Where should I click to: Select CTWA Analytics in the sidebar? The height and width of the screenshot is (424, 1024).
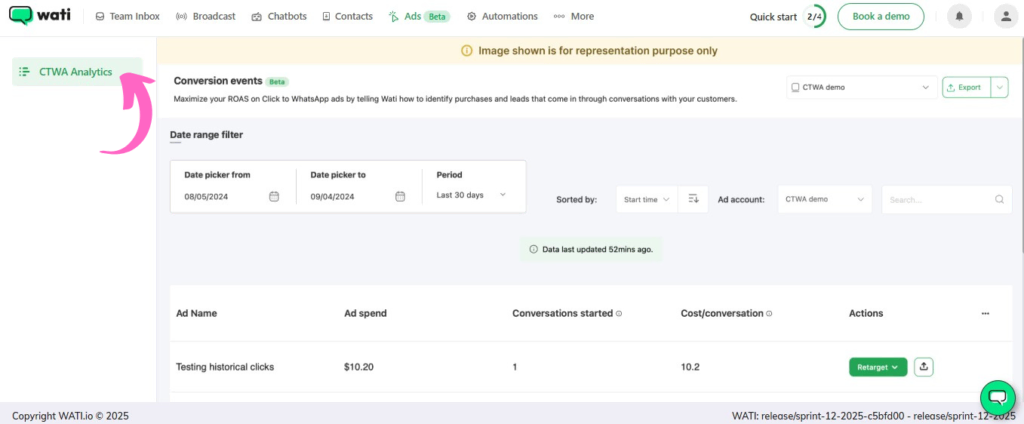coord(76,72)
